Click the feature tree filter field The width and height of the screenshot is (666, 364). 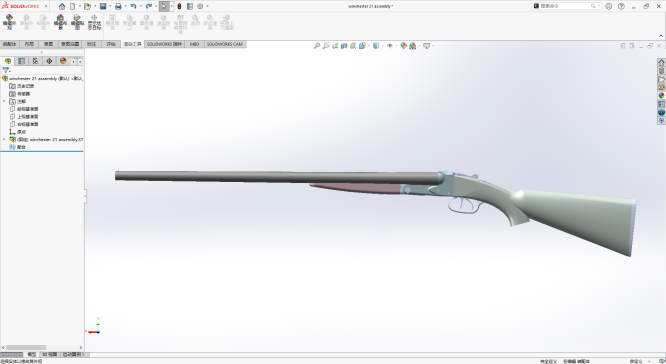42,71
